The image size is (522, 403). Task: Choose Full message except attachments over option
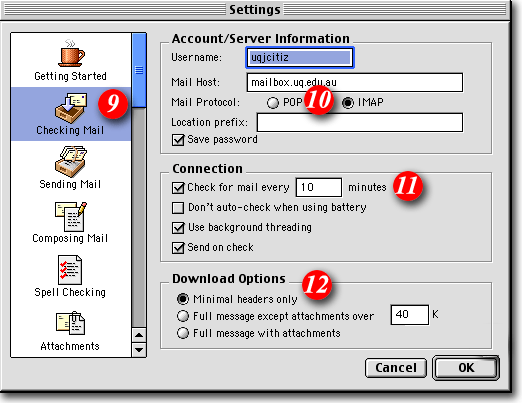click(x=183, y=316)
